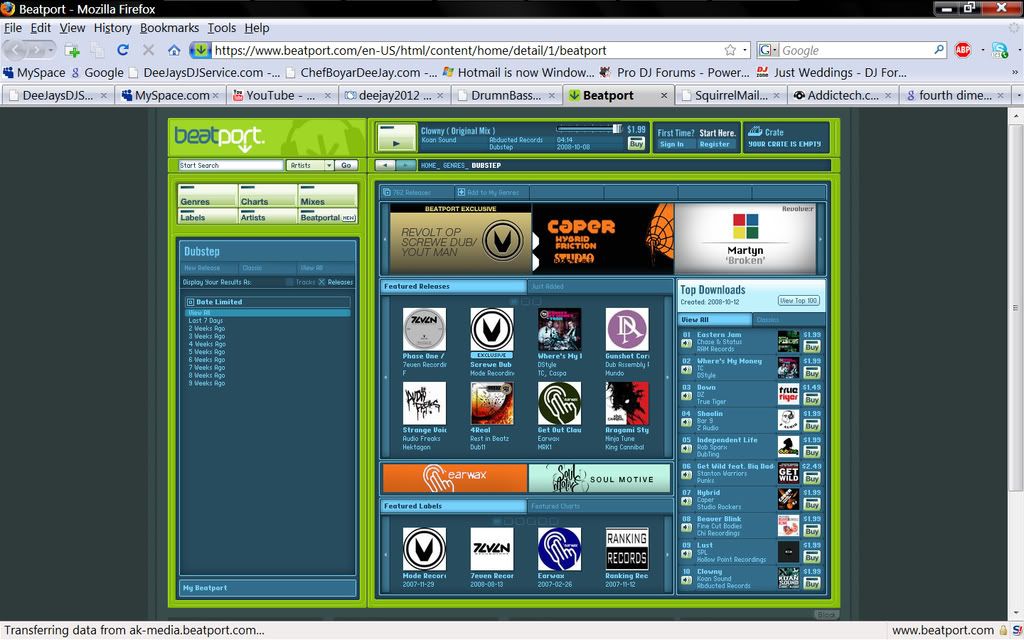Click the Add to My Genres plus icon
1024x640 pixels.
[x=461, y=192]
